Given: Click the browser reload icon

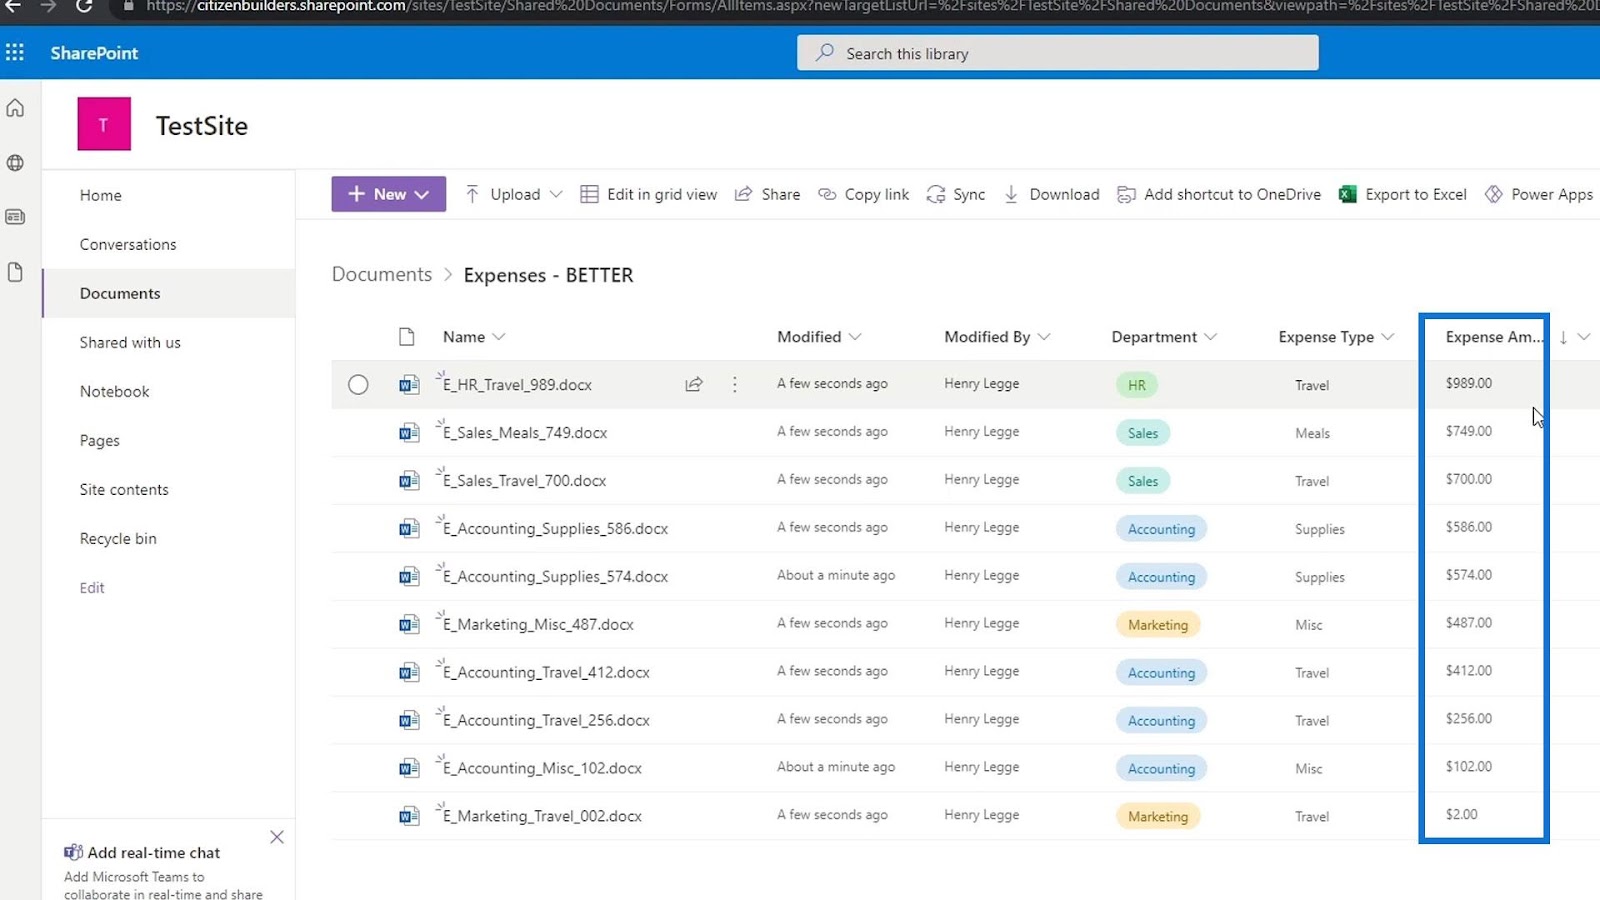Looking at the screenshot, I should pos(85,7).
